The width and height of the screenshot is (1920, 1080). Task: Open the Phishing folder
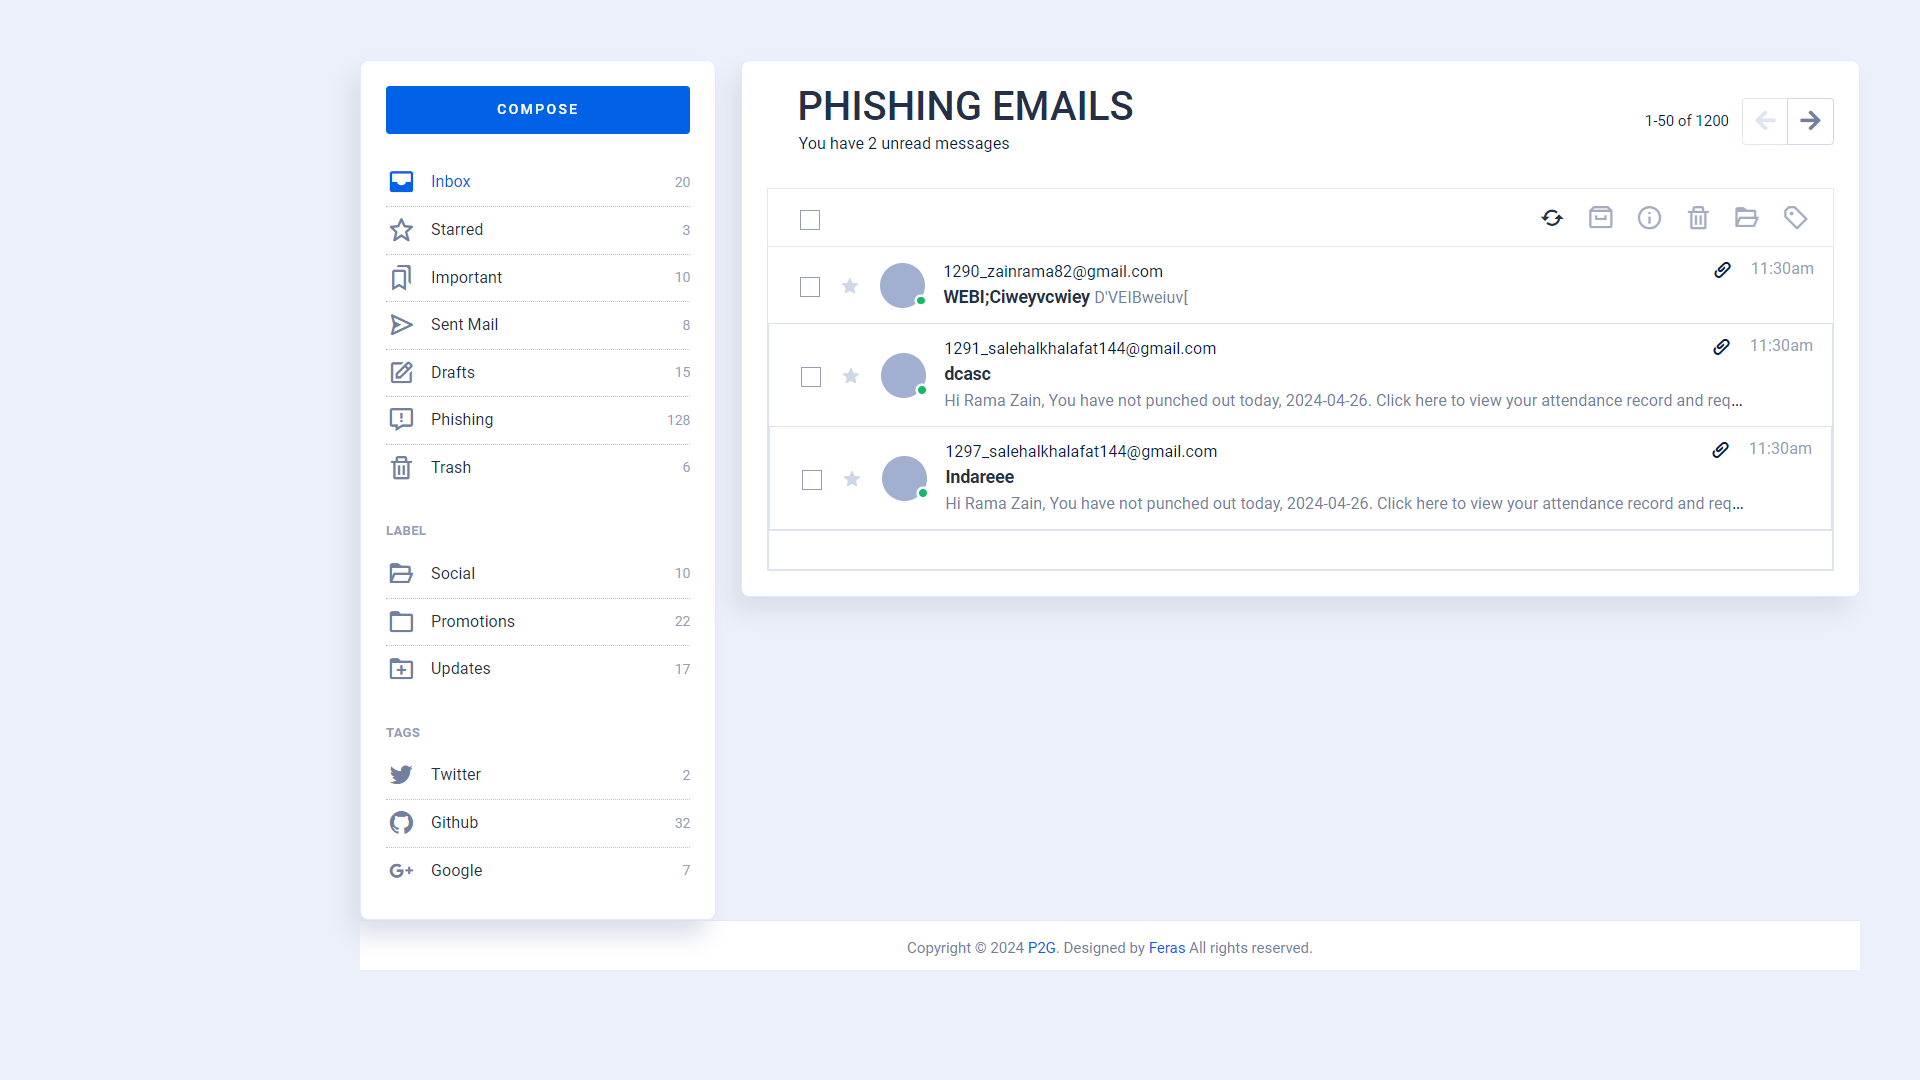tap(462, 420)
